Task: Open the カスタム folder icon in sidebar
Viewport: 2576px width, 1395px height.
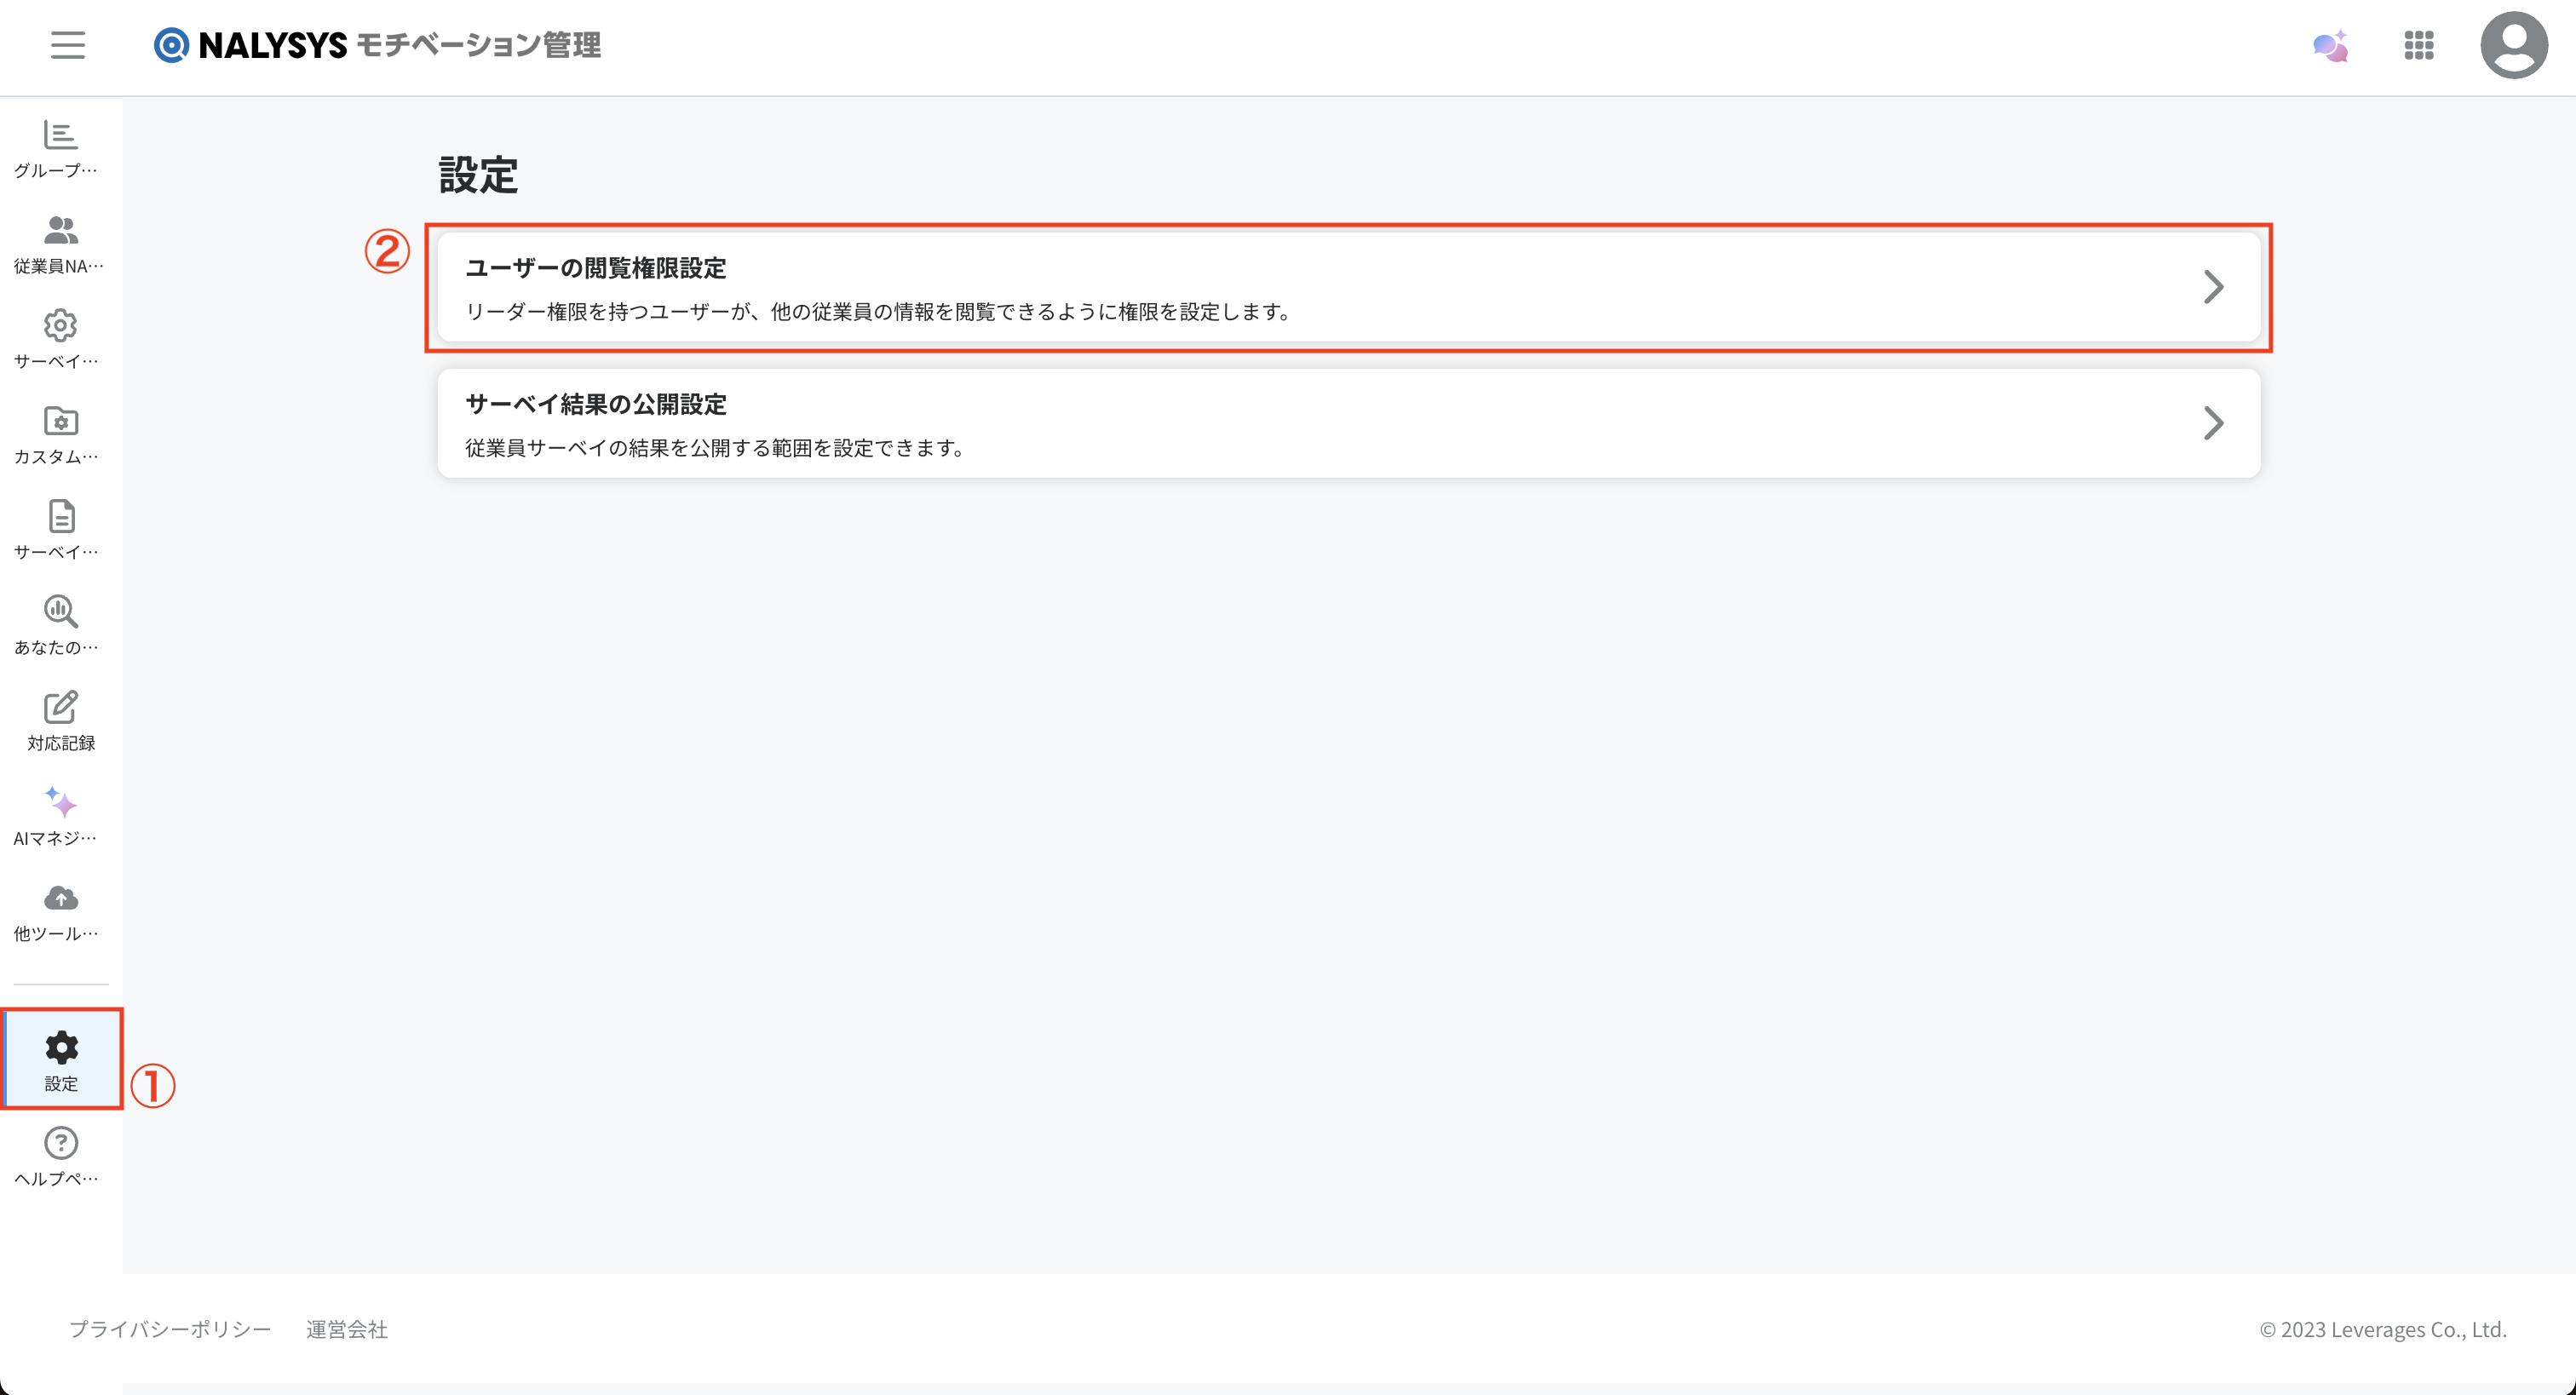Action: [x=61, y=421]
